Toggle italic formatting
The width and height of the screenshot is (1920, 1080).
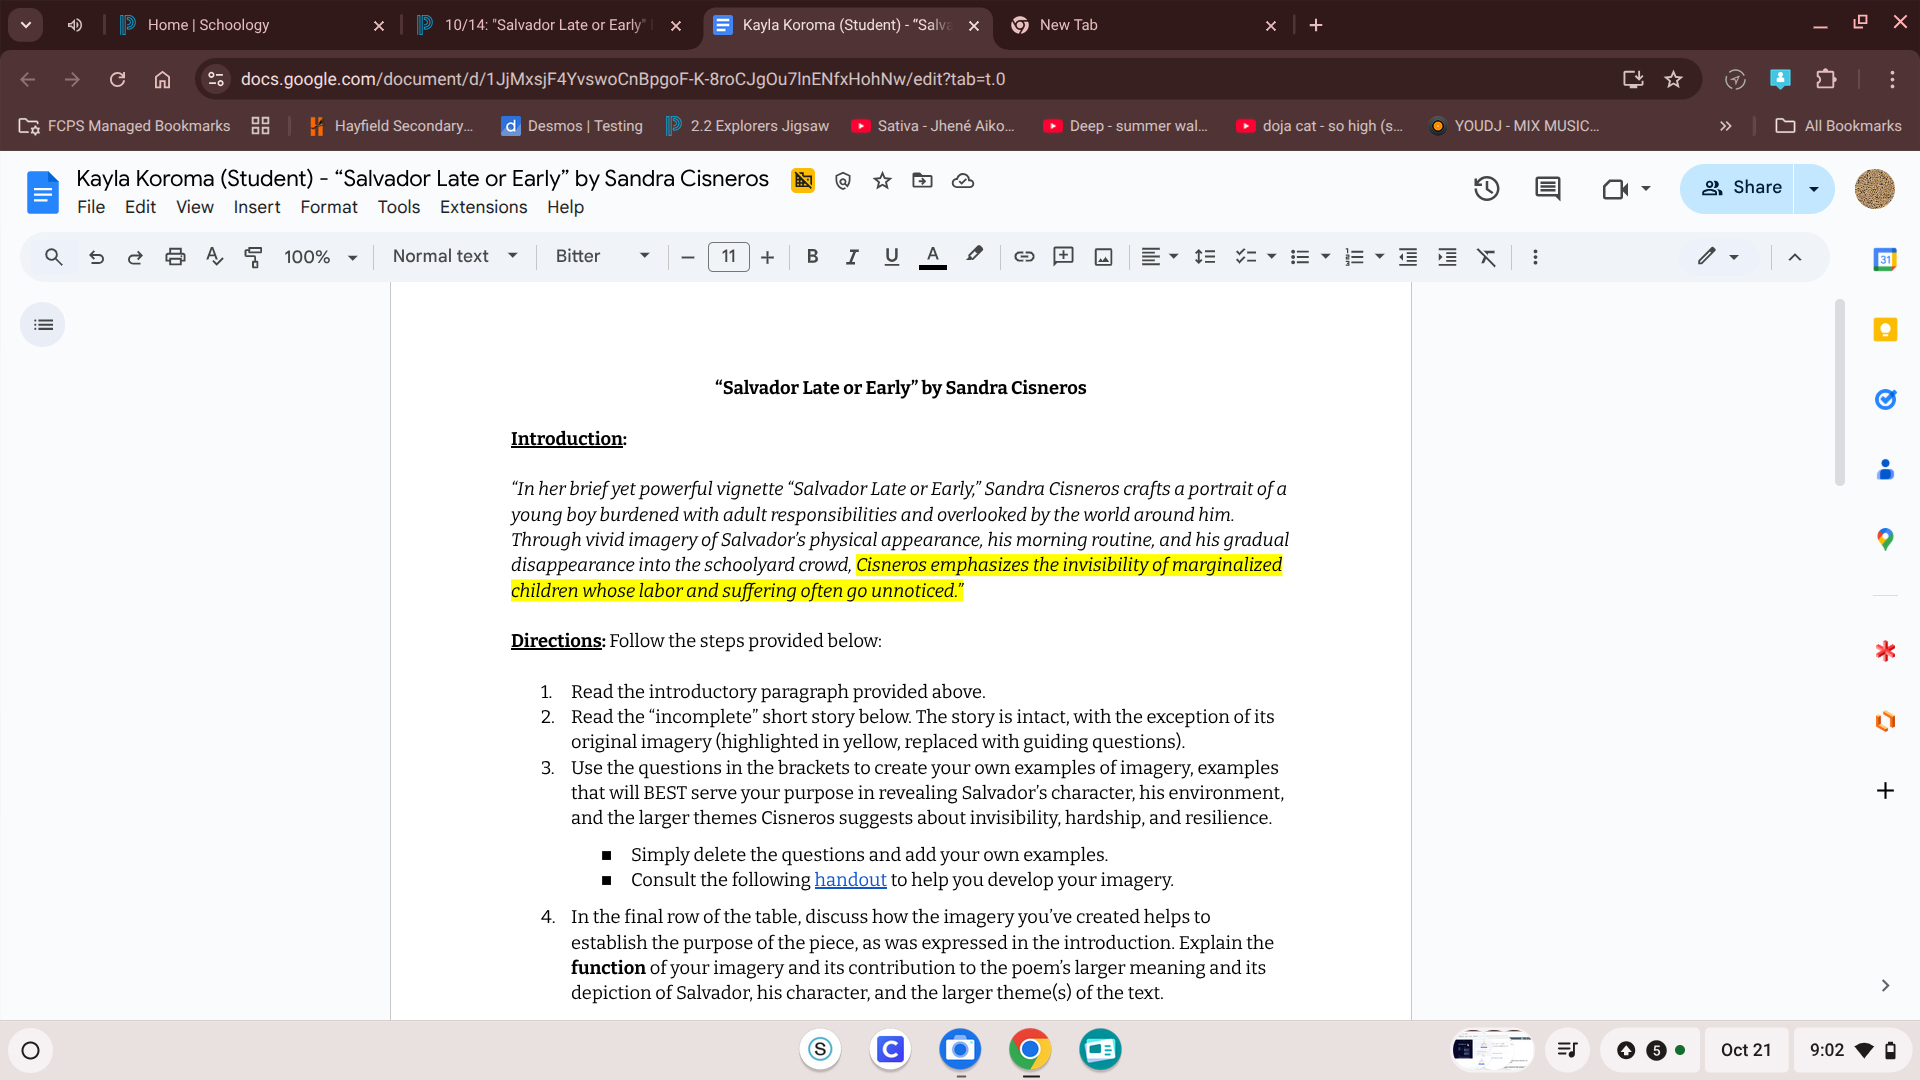[852, 257]
